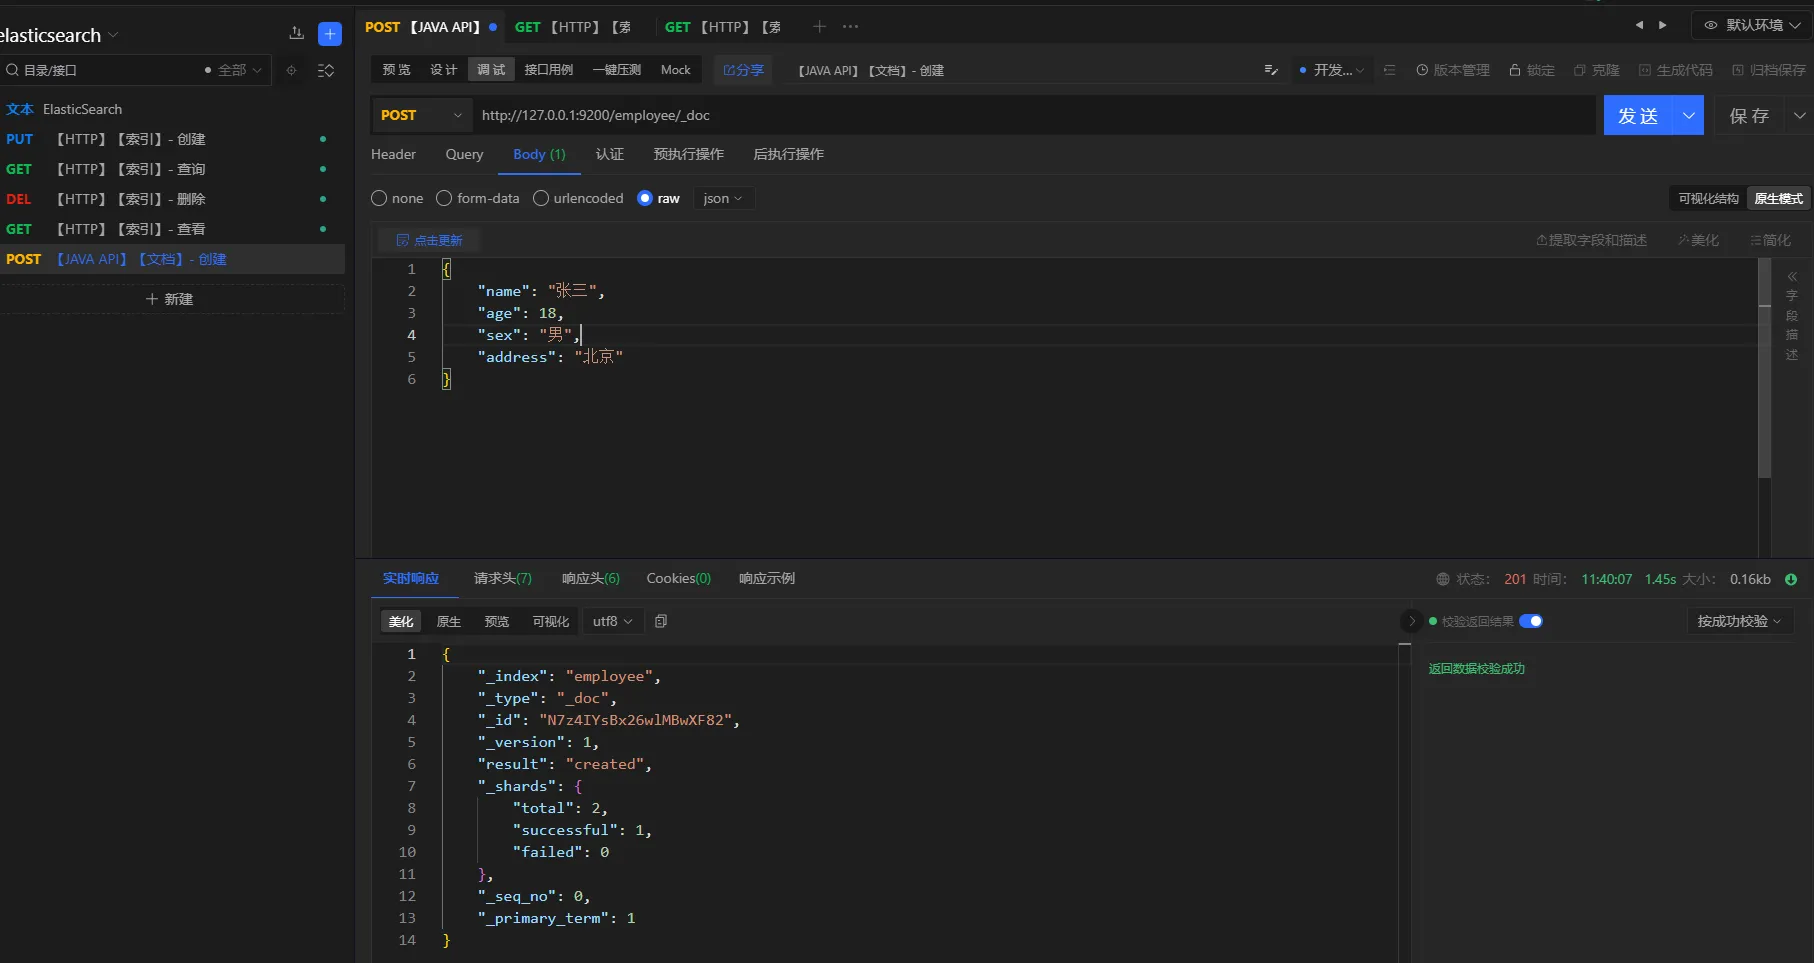Click the blue plus add-new icon
The width and height of the screenshot is (1814, 963).
click(329, 34)
